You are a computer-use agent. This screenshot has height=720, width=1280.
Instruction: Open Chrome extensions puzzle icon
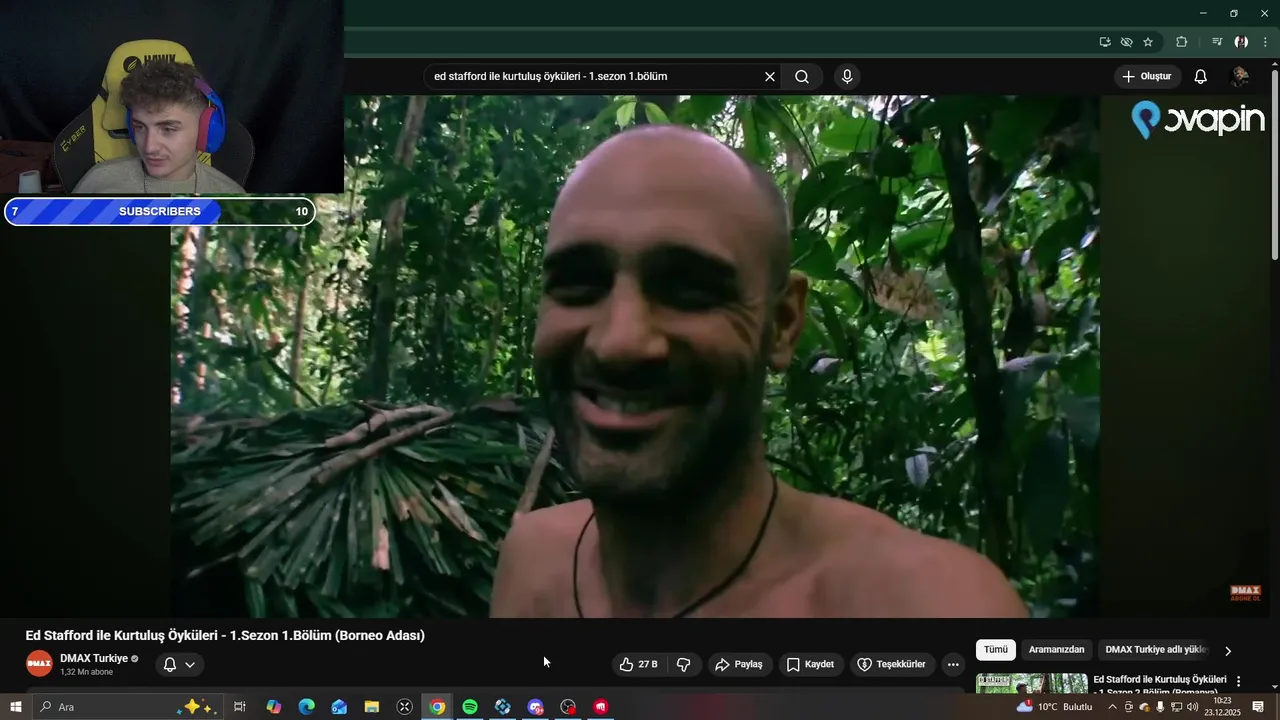(1182, 42)
